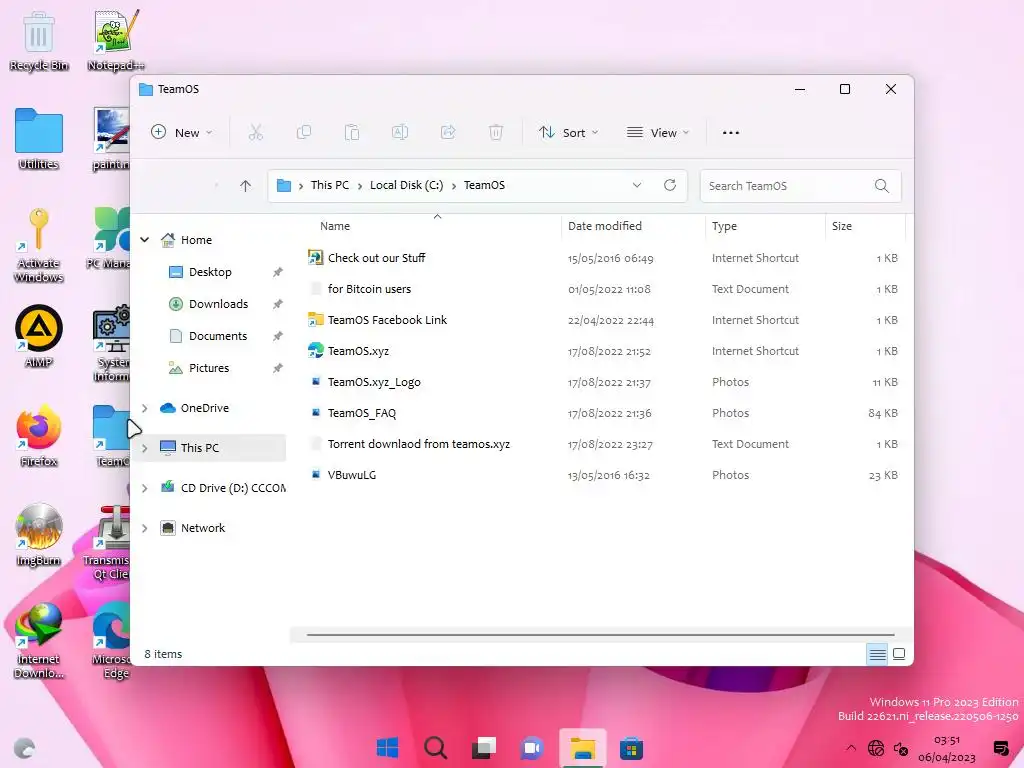Launch ImgBurn from desktop

39,535
